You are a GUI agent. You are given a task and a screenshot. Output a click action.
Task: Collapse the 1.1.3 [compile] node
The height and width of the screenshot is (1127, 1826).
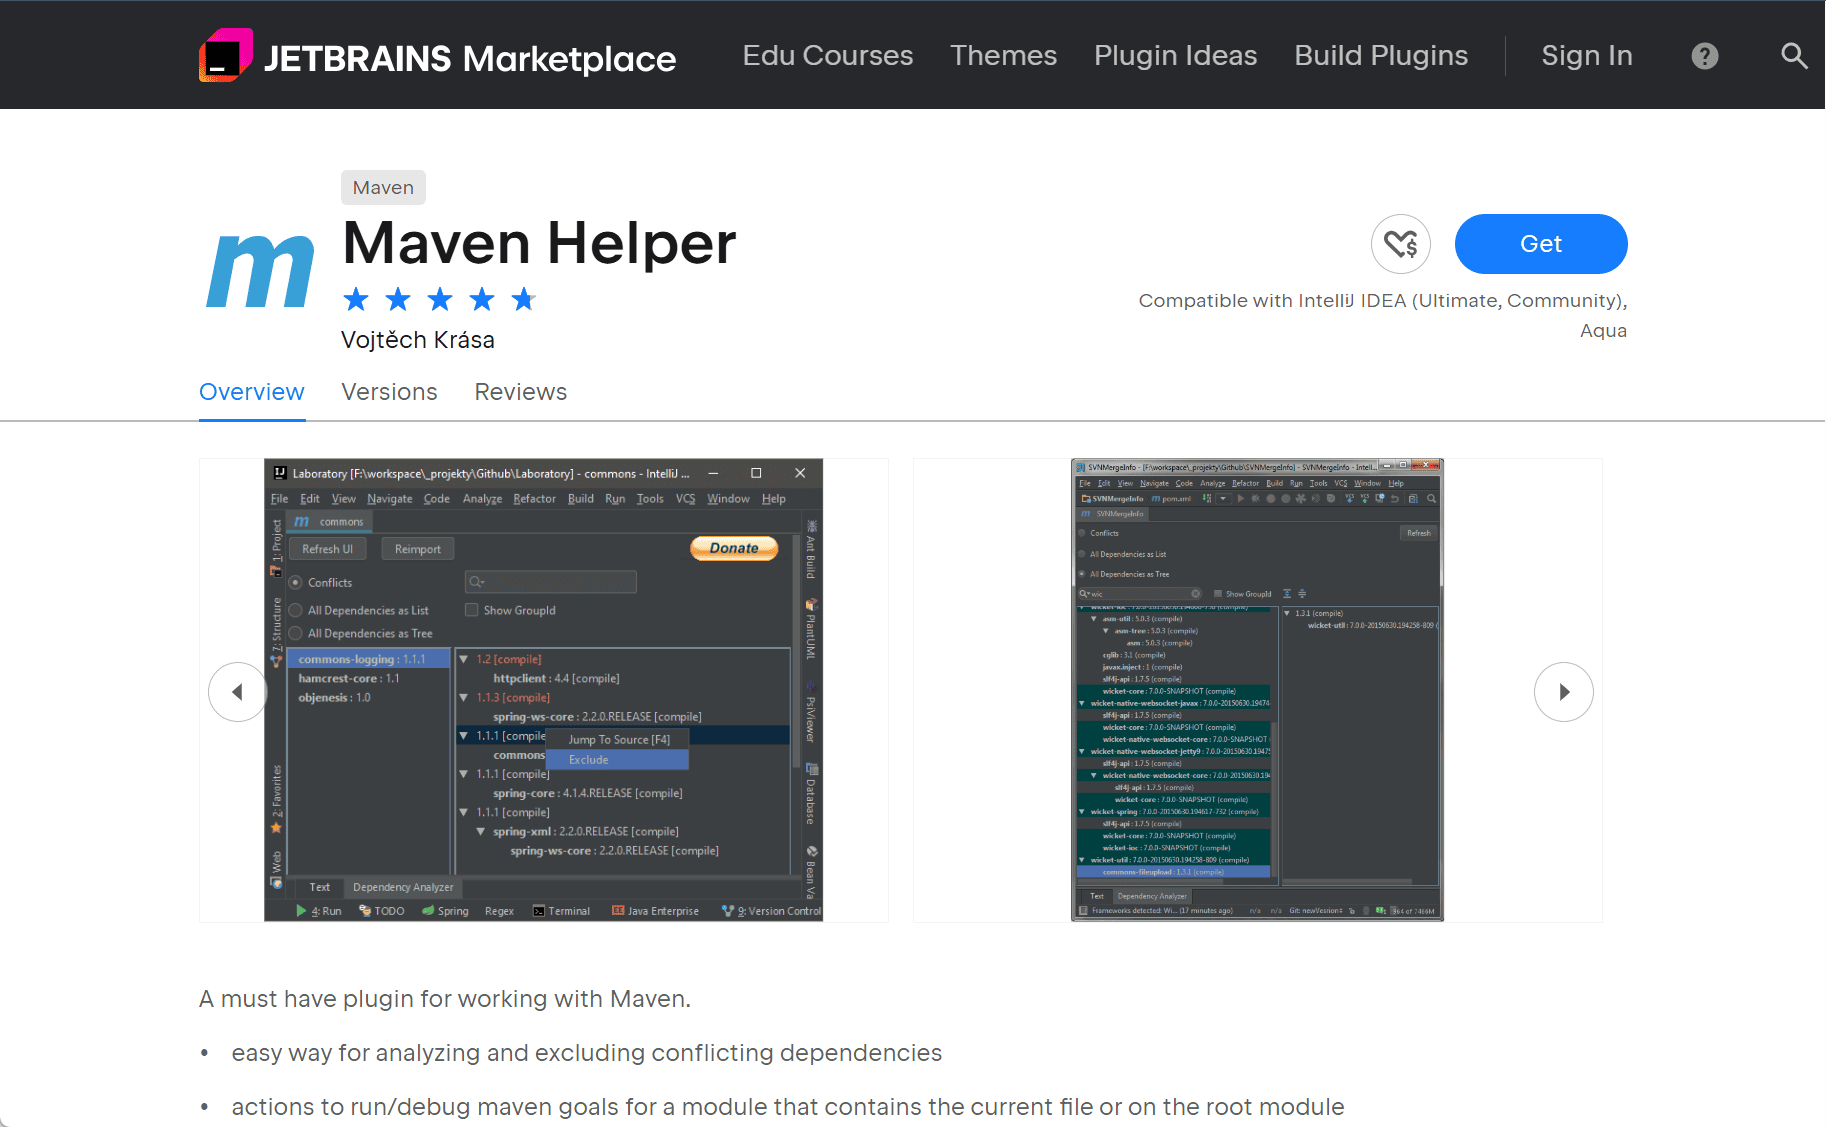pos(462,697)
